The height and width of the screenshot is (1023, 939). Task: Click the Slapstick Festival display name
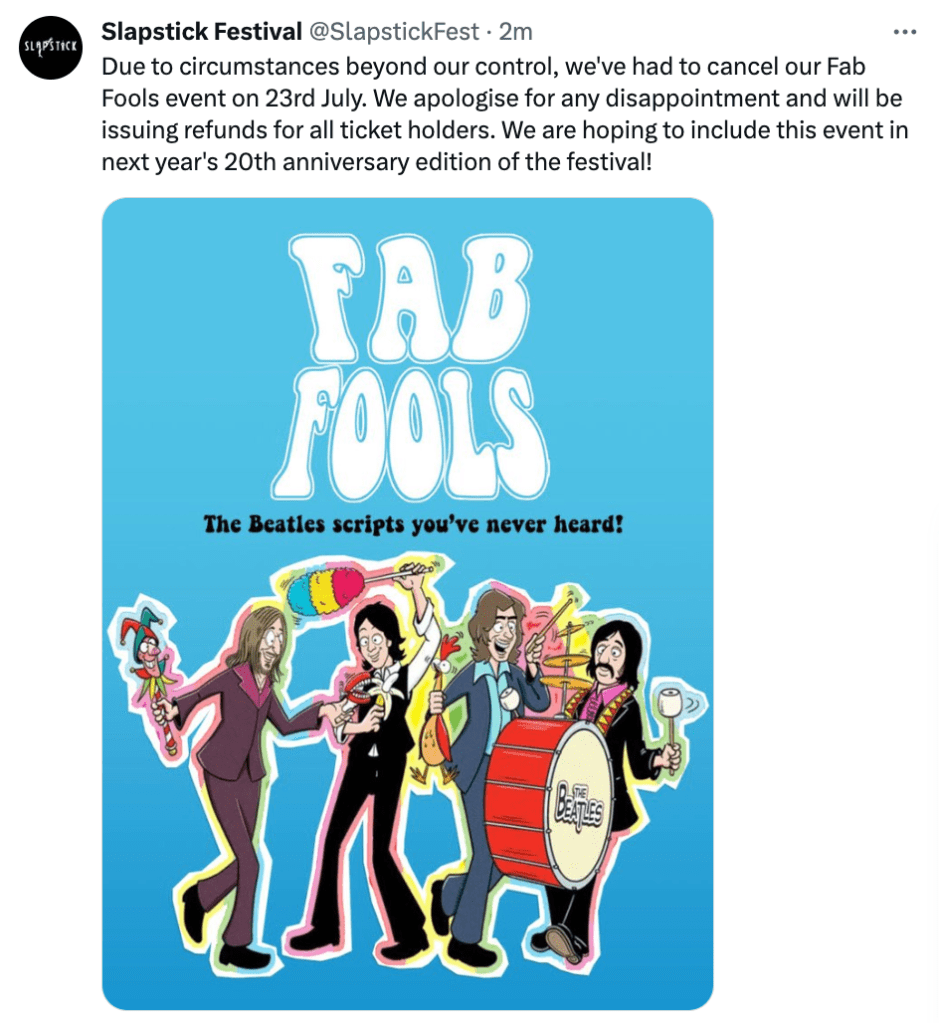point(201,31)
